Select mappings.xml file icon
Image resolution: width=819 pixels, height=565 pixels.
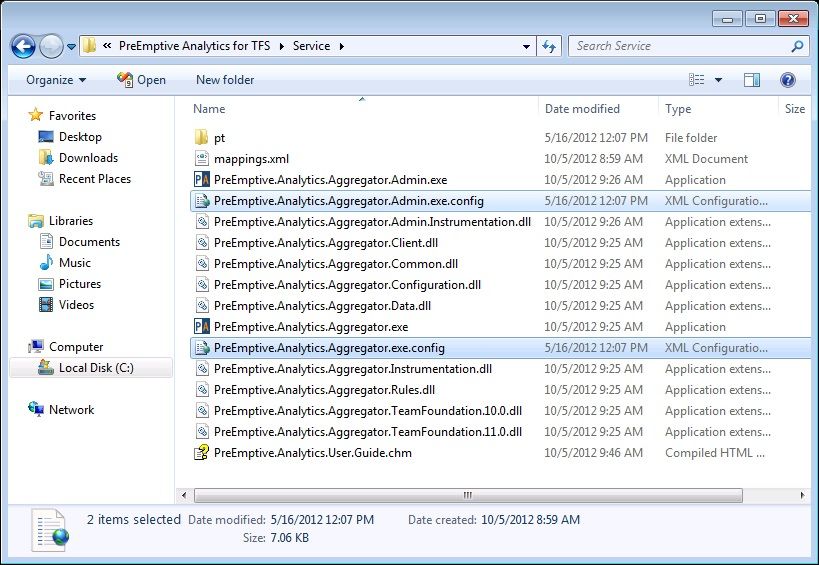[202, 158]
